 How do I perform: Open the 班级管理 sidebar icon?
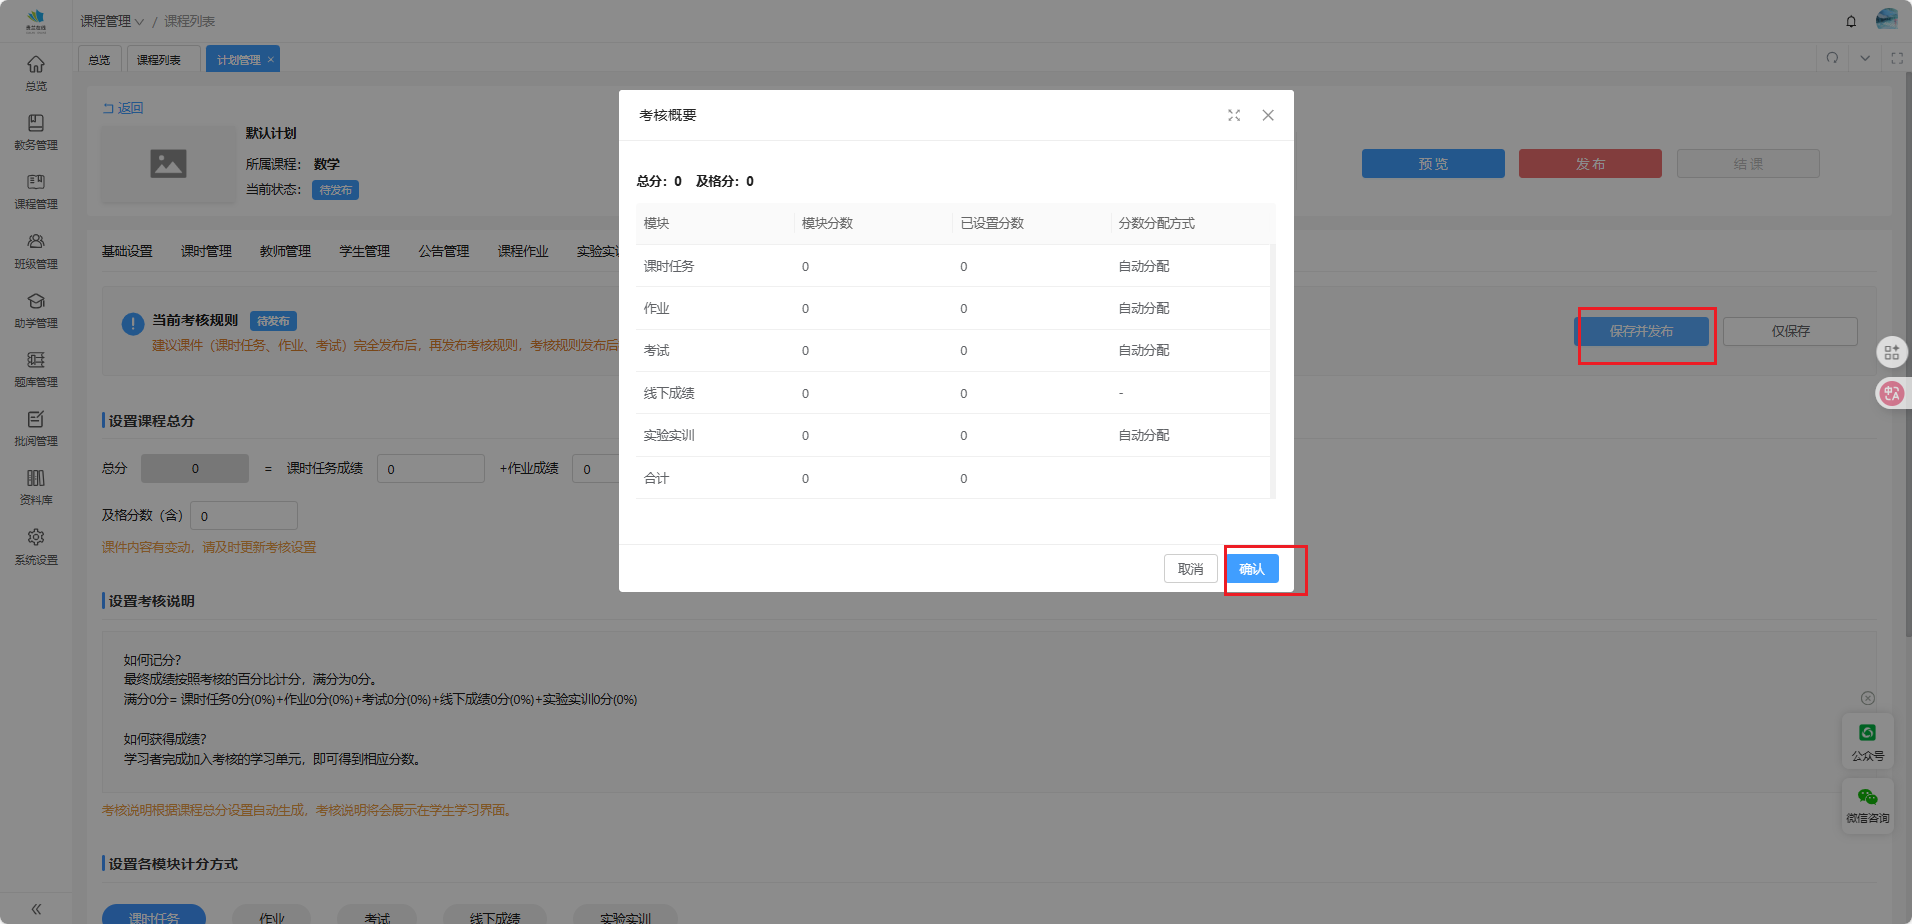[x=36, y=250]
